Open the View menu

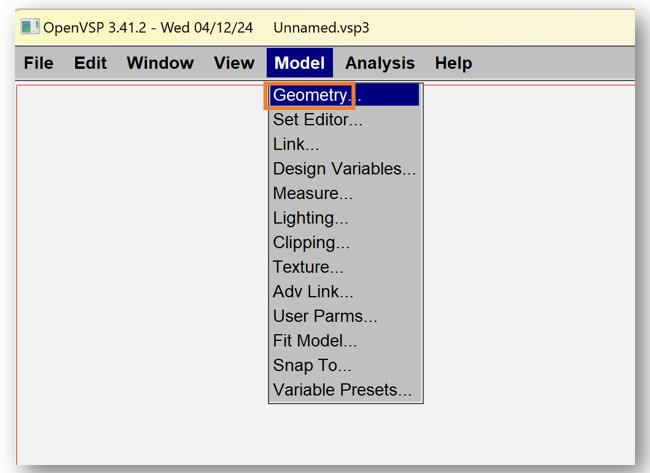tap(234, 63)
